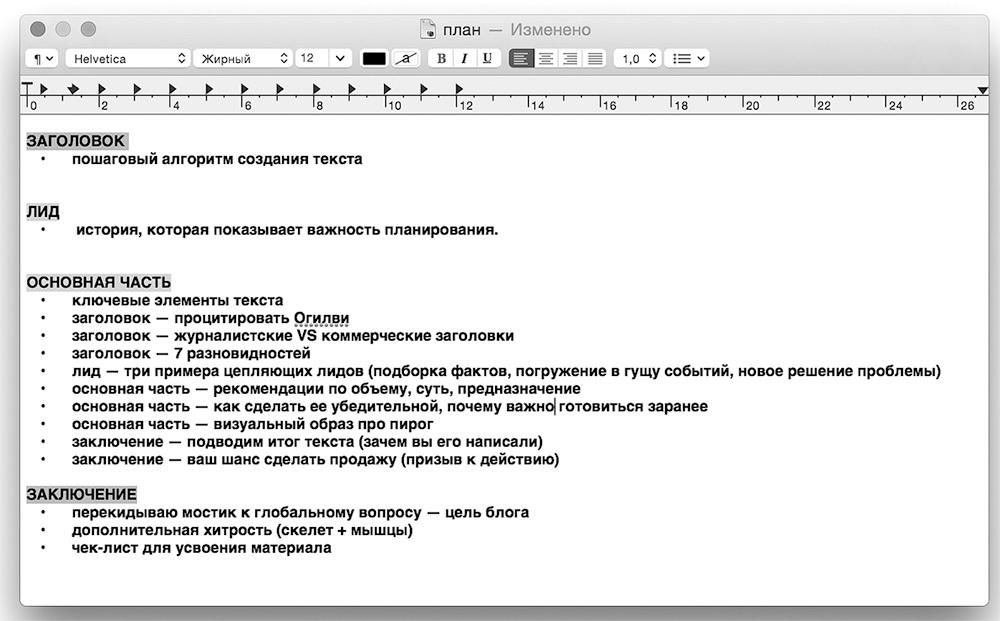The width and height of the screenshot is (1000, 621).
Task: Open the Helvetica font family dropdown
Action: (x=127, y=59)
